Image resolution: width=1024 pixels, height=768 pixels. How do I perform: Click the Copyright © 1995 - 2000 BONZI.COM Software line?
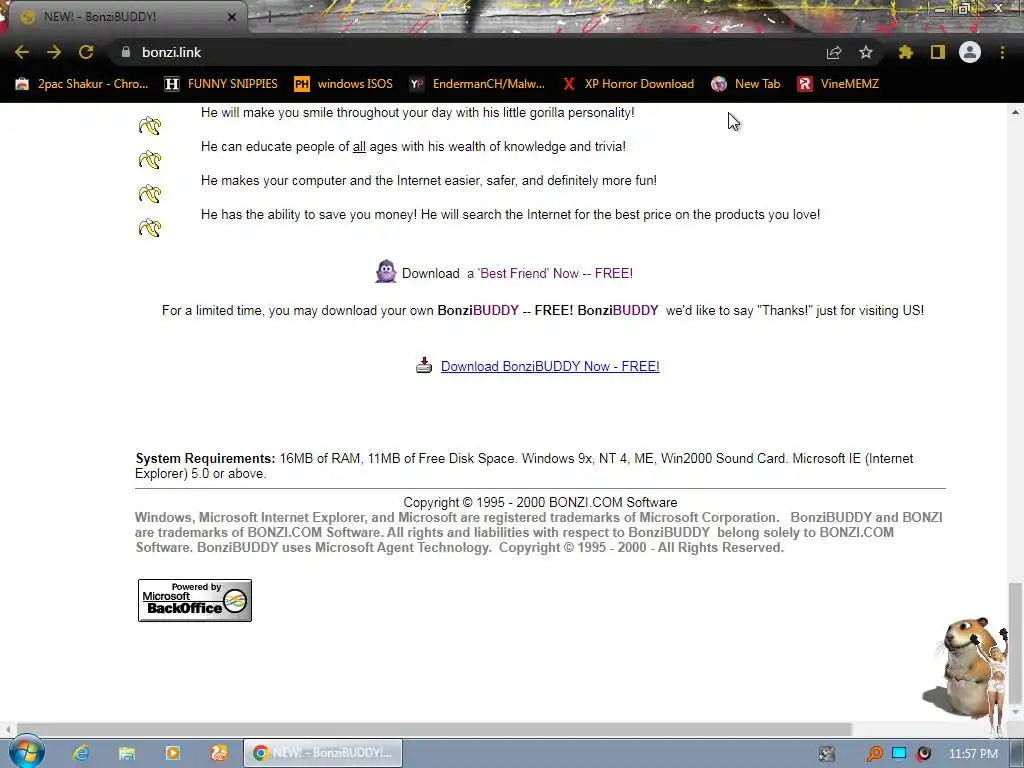pos(540,502)
